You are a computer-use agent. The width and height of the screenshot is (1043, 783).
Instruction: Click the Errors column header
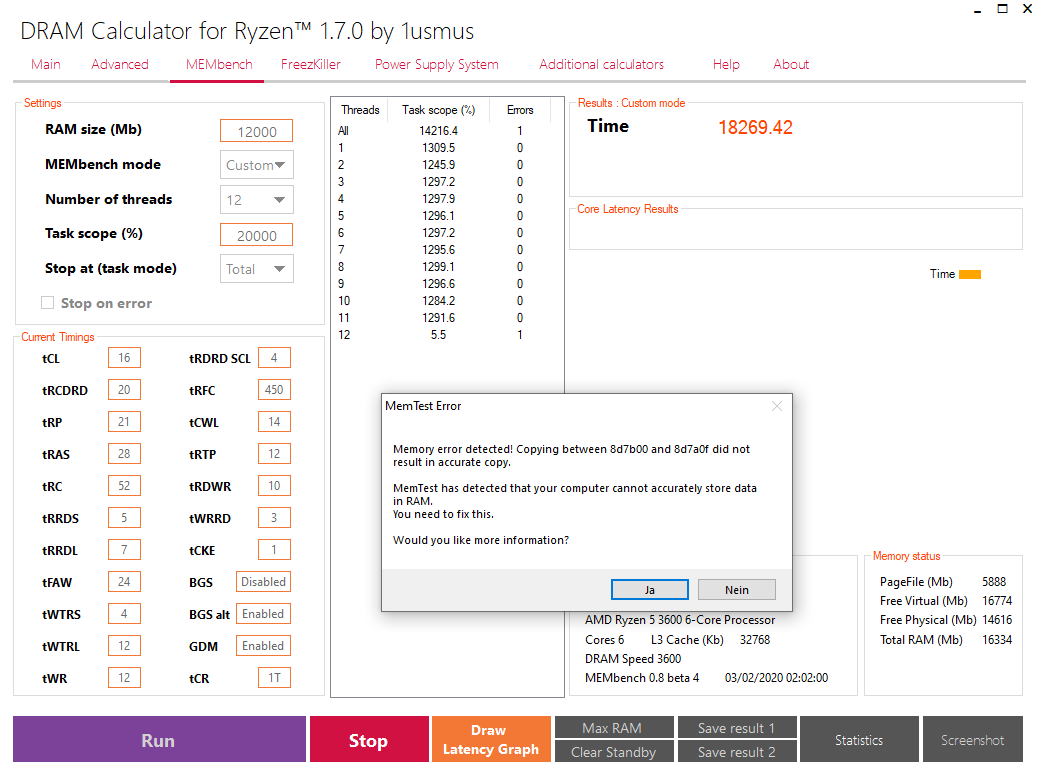(x=520, y=110)
